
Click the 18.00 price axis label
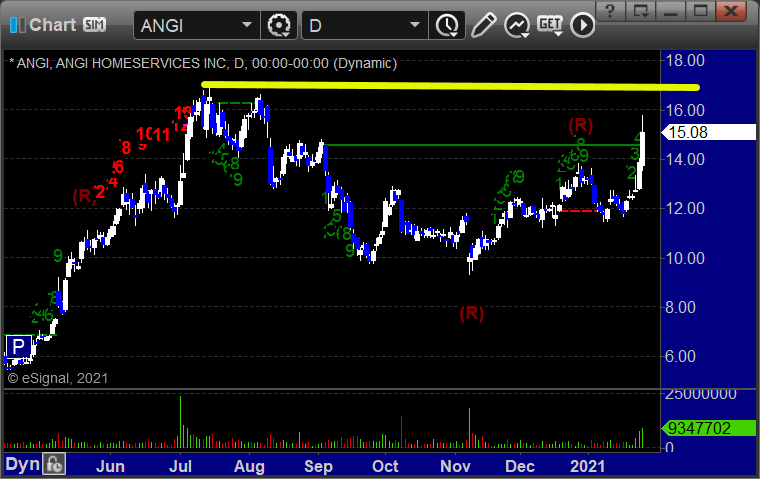click(x=685, y=61)
